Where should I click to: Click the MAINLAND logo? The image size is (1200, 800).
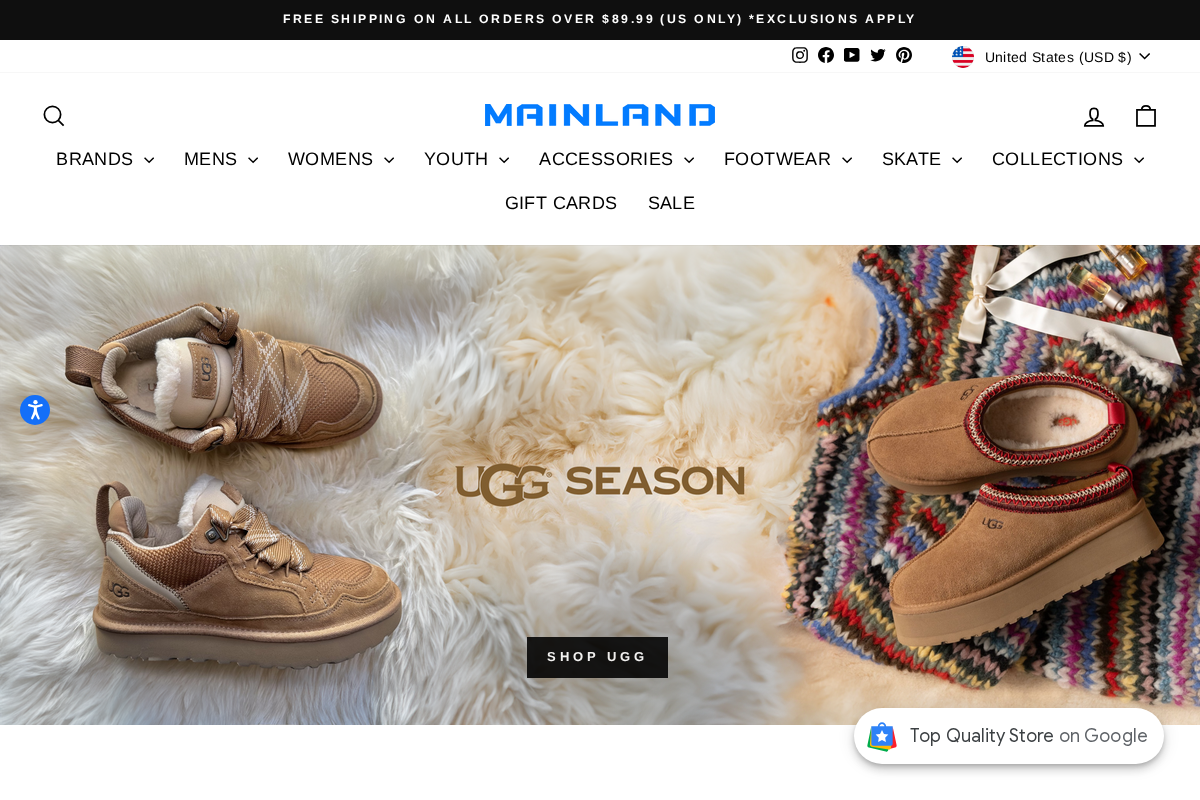click(x=600, y=115)
